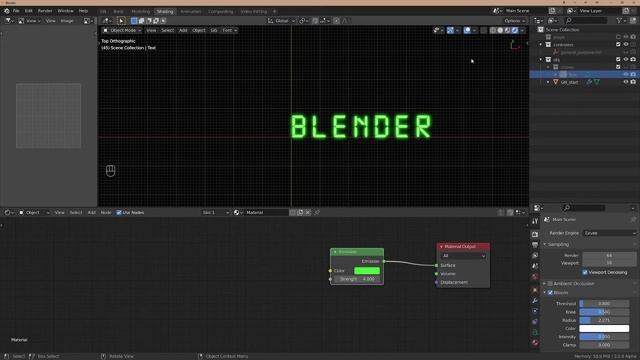The image size is (640, 360).
Task: Enable Ambient Occlusion checkbox
Action: tap(550, 284)
